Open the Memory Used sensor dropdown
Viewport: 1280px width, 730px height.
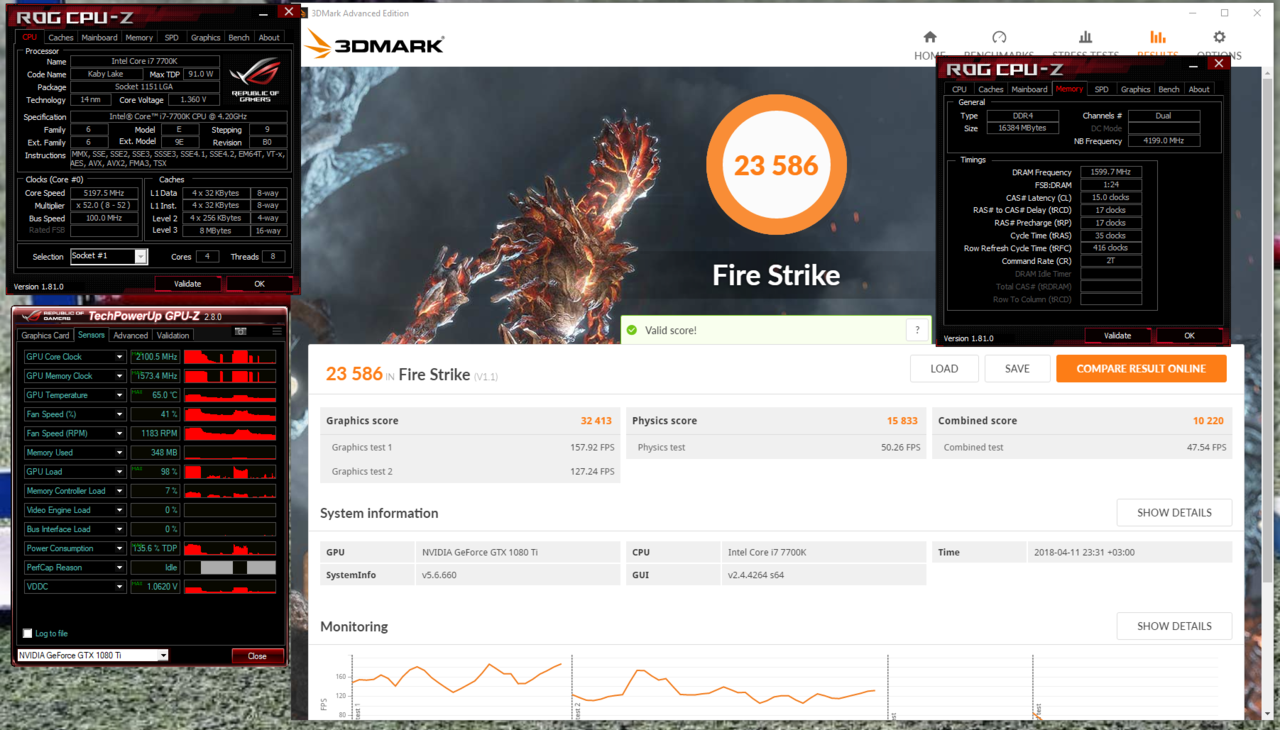pyautogui.click(x=119, y=452)
